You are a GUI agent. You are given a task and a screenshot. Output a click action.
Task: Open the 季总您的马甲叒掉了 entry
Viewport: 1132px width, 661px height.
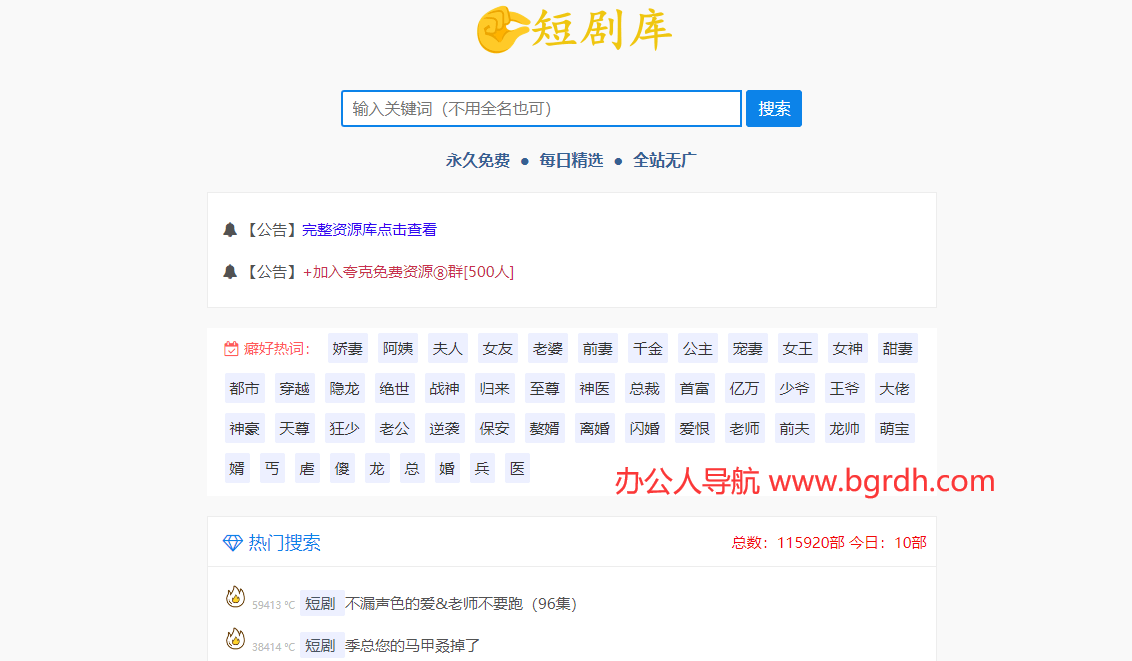click(x=412, y=646)
